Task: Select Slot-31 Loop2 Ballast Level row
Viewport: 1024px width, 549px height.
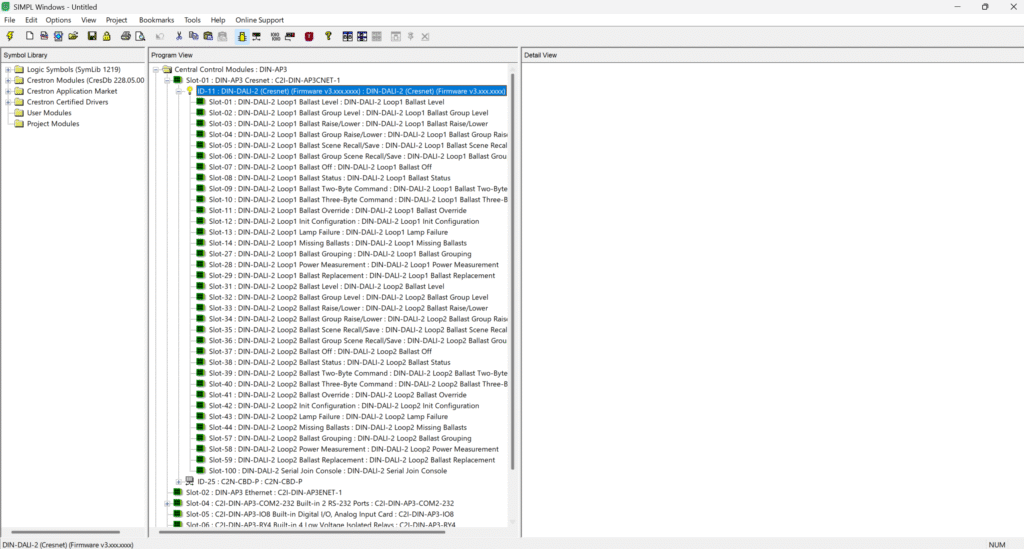Action: pyautogui.click(x=326, y=287)
